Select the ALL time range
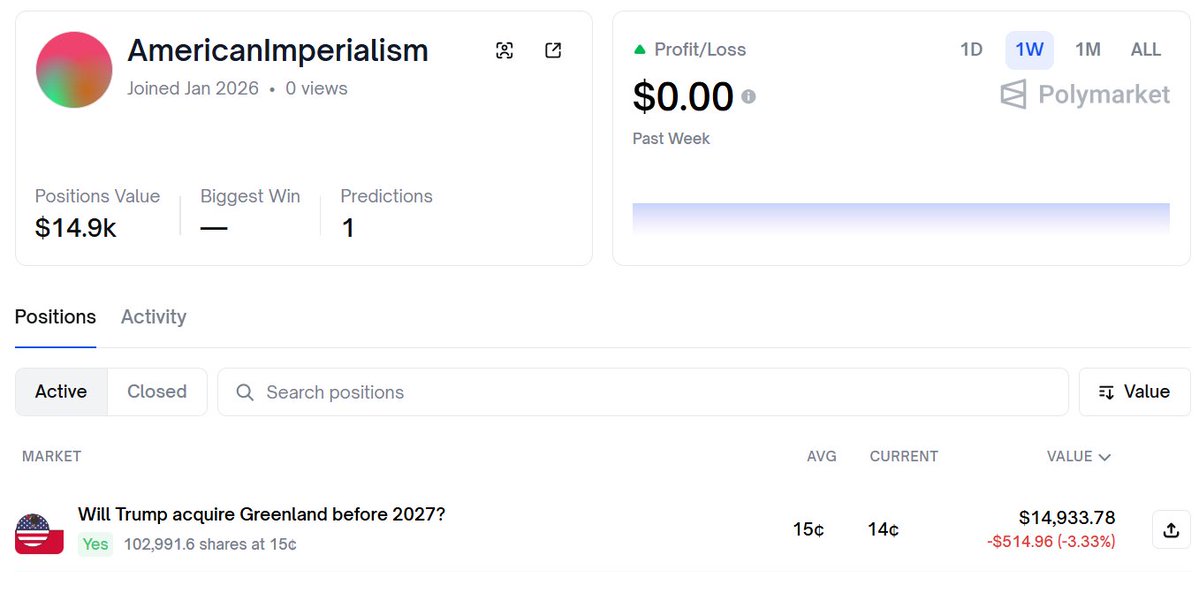The height and width of the screenshot is (593, 1199). 1145,49
